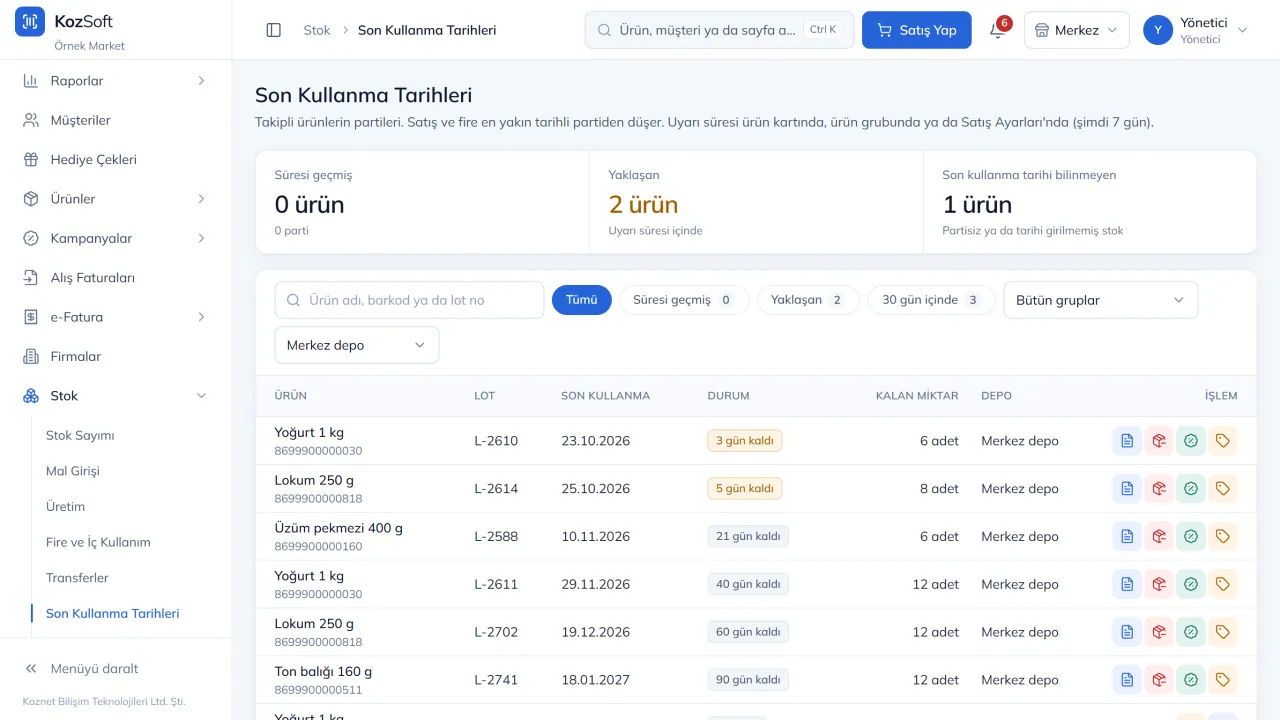Expand the Kampanyalar menu

[x=115, y=238]
